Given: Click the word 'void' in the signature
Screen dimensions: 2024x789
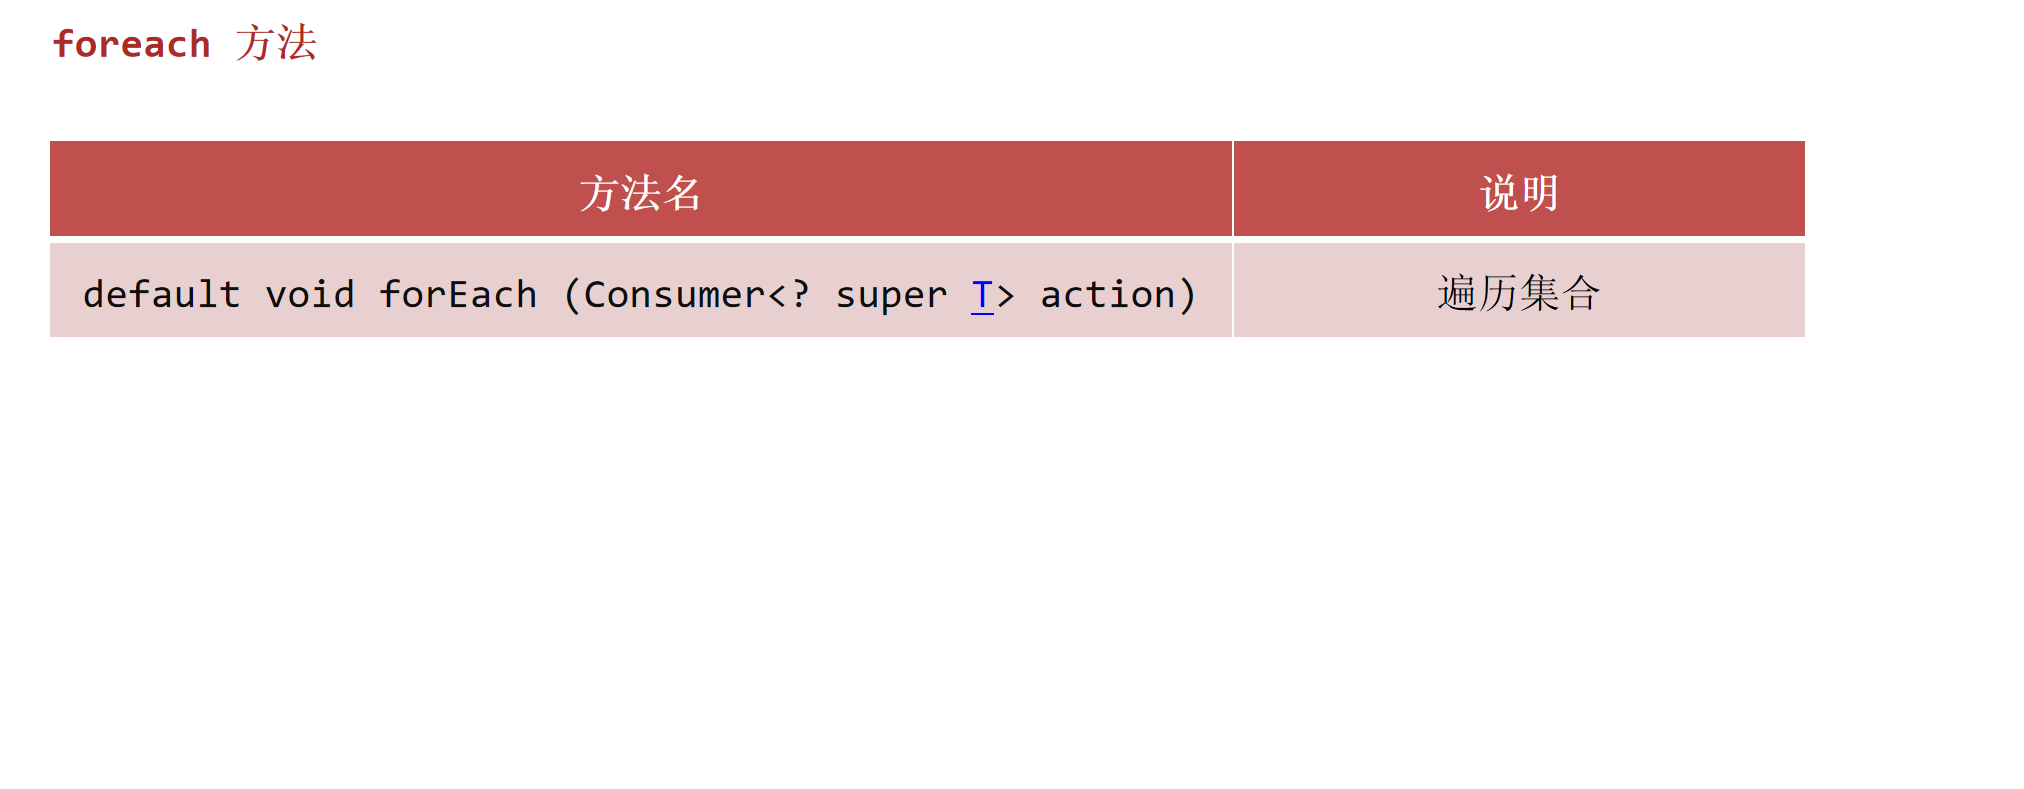Looking at the screenshot, I should 309,295.
